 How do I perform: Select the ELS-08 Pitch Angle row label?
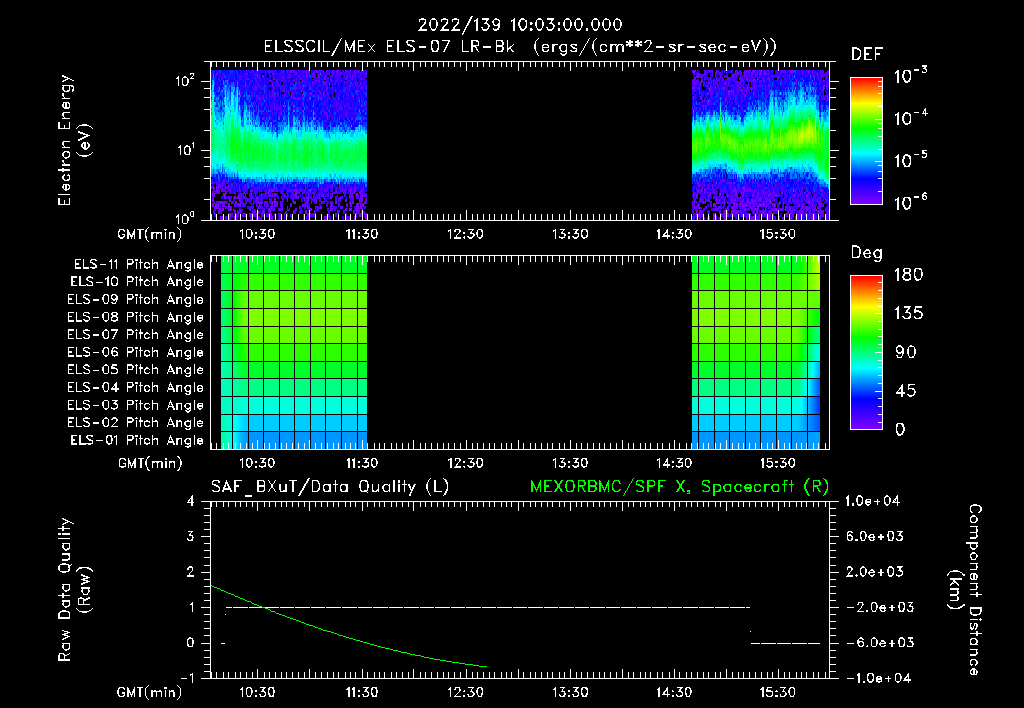click(x=136, y=317)
